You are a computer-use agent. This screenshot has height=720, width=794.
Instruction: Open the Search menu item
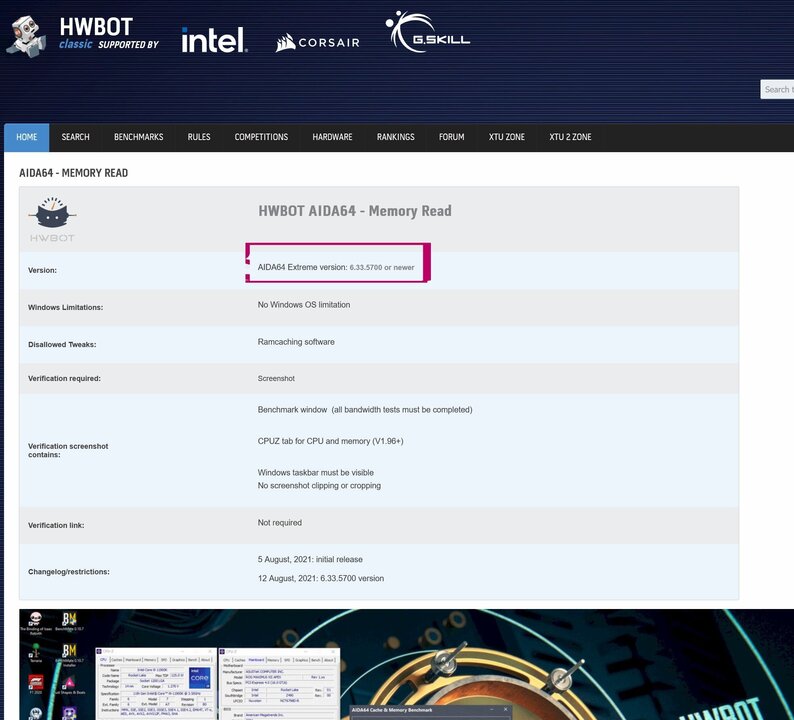click(x=75, y=137)
